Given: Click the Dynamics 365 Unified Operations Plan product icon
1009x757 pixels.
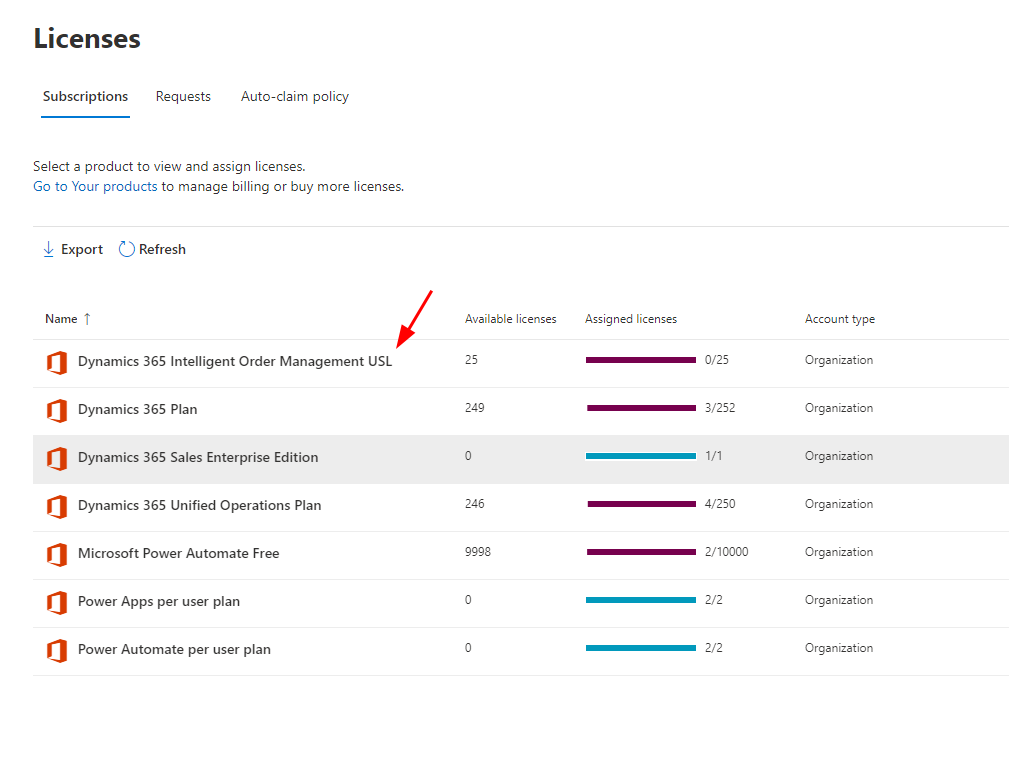Looking at the screenshot, I should 57,506.
